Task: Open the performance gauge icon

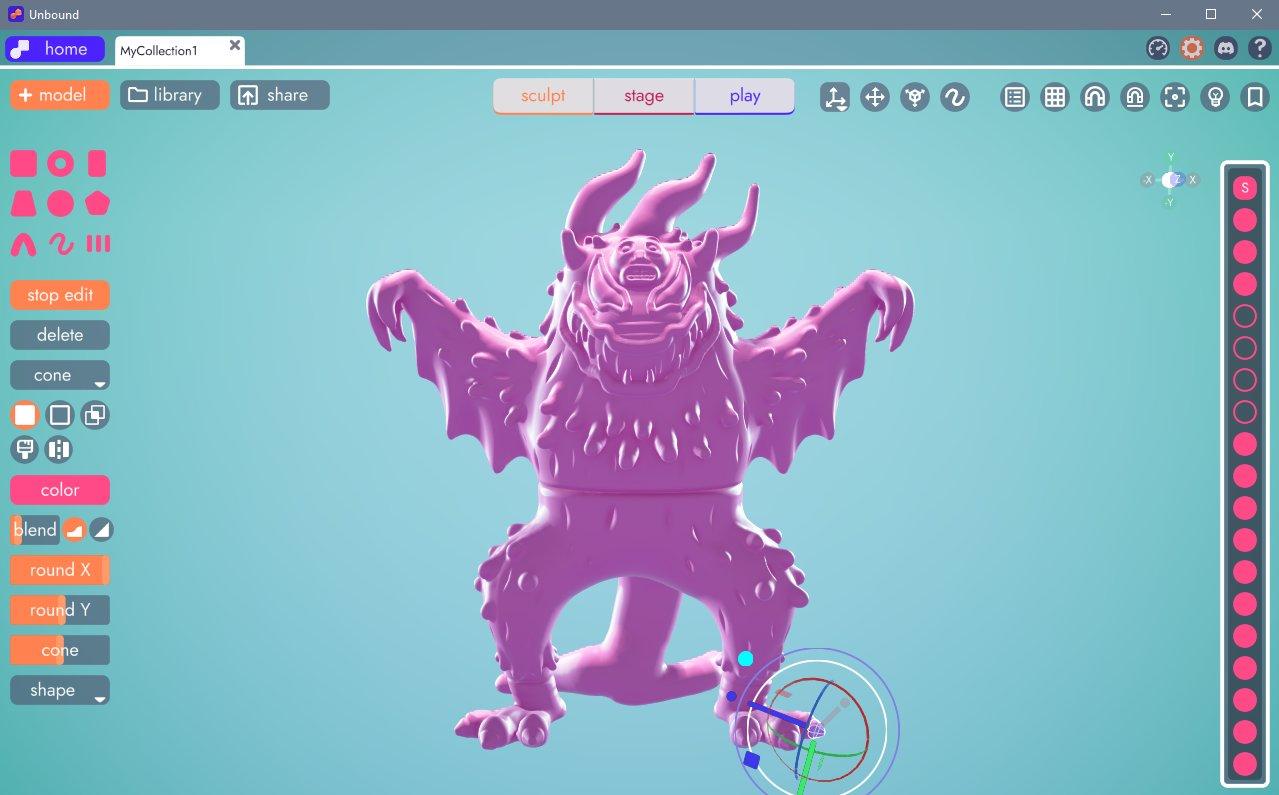Action: [1158, 48]
